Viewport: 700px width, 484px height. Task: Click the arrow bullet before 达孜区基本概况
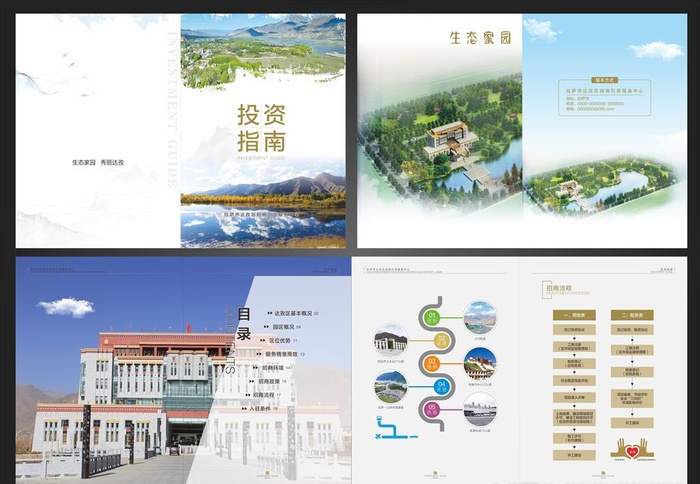270,313
